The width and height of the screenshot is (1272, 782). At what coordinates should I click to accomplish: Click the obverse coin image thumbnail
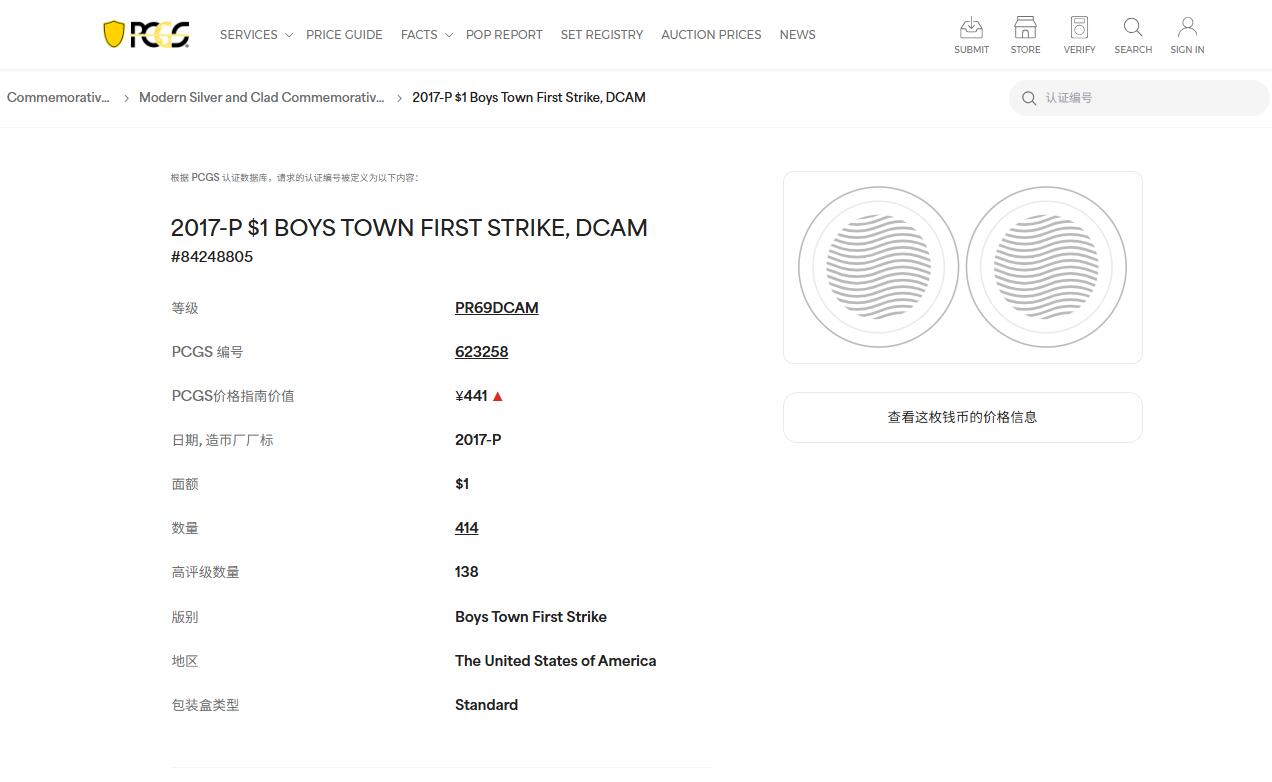click(x=878, y=267)
